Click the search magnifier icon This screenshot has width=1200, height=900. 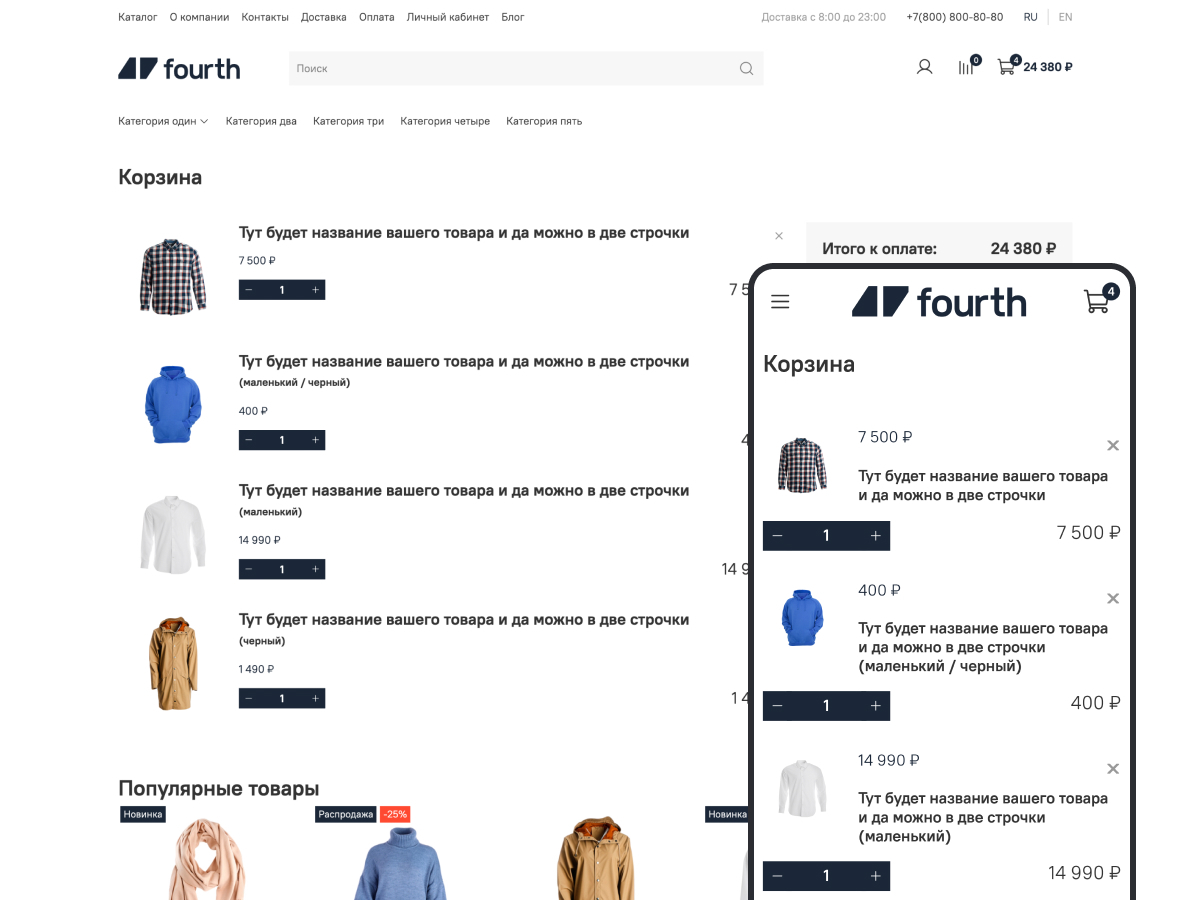tap(746, 69)
